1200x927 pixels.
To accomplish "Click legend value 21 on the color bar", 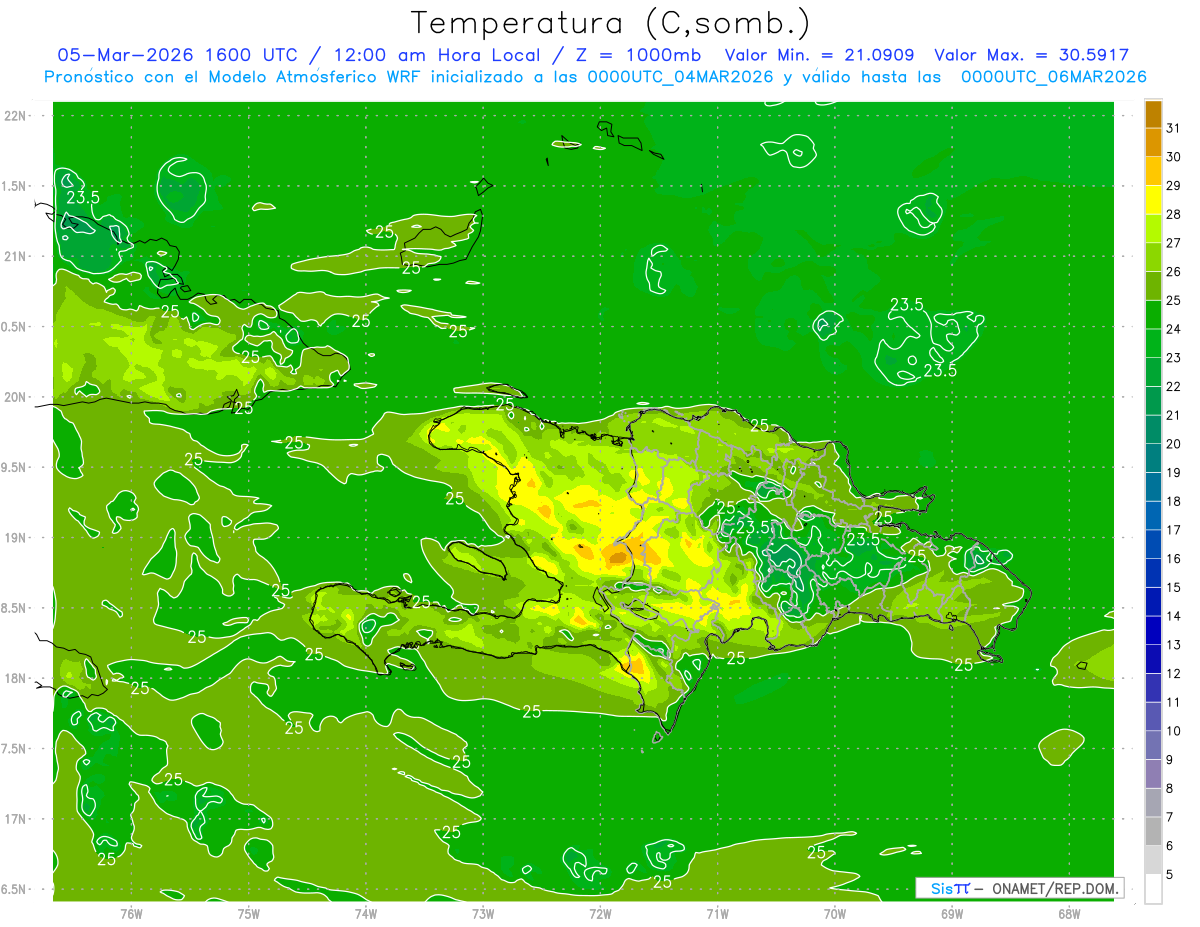I will point(1174,415).
